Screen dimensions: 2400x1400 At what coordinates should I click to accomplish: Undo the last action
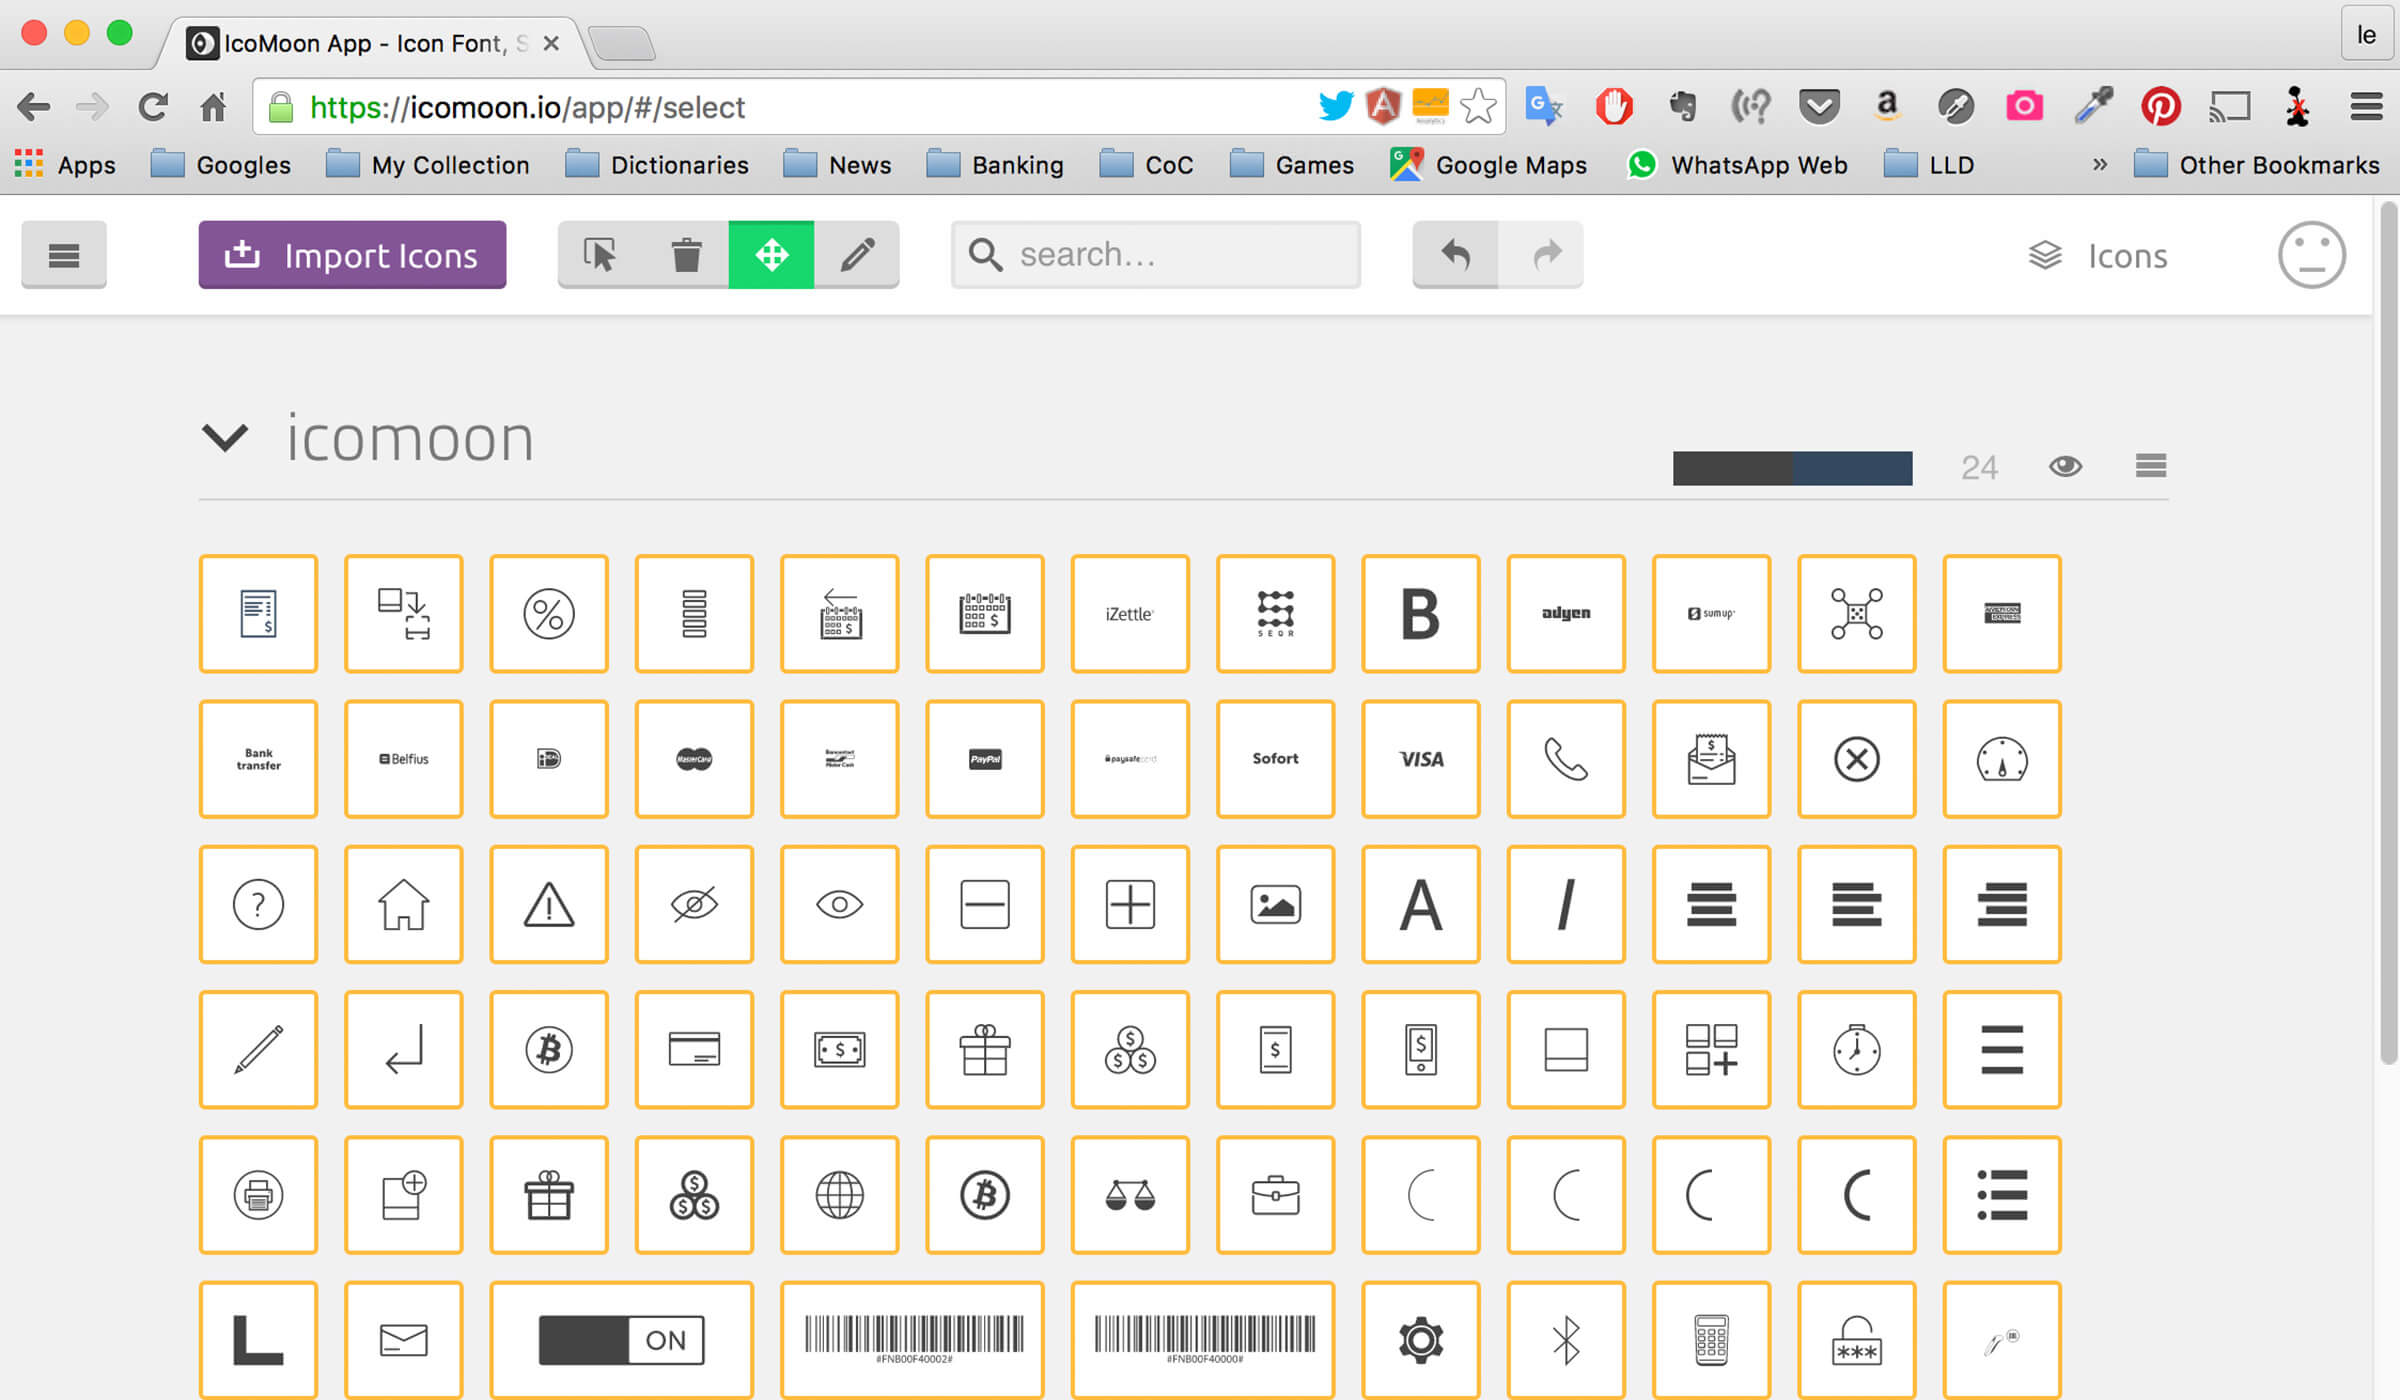point(1455,255)
